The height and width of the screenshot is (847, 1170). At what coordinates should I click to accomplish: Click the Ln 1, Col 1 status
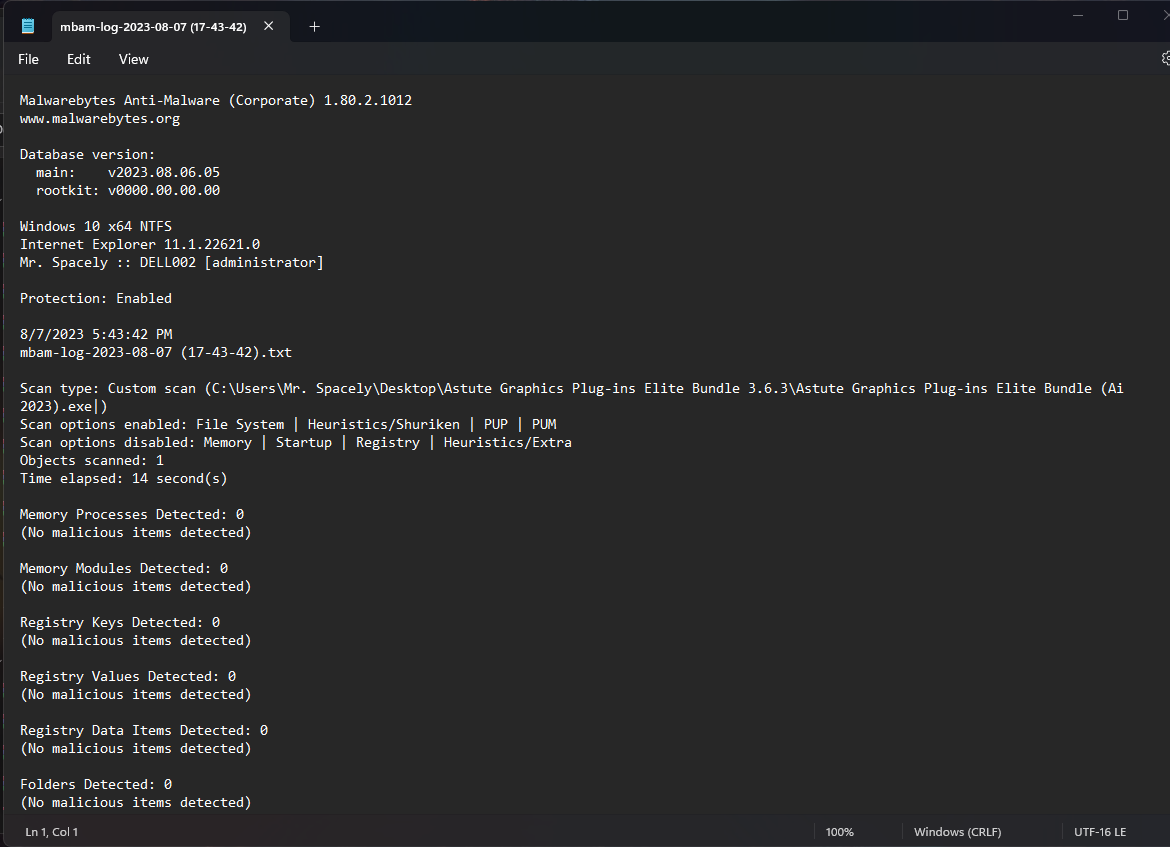pyautogui.click(x=51, y=831)
